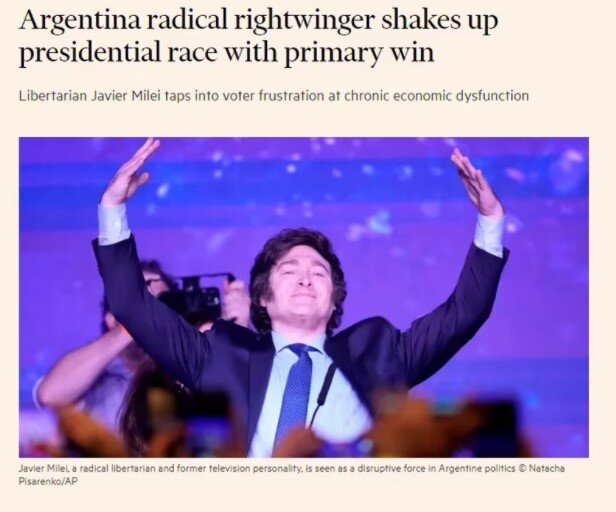This screenshot has width=616, height=512.
Task: Click the raised hand on the photo's right side
Action: [x=476, y=183]
